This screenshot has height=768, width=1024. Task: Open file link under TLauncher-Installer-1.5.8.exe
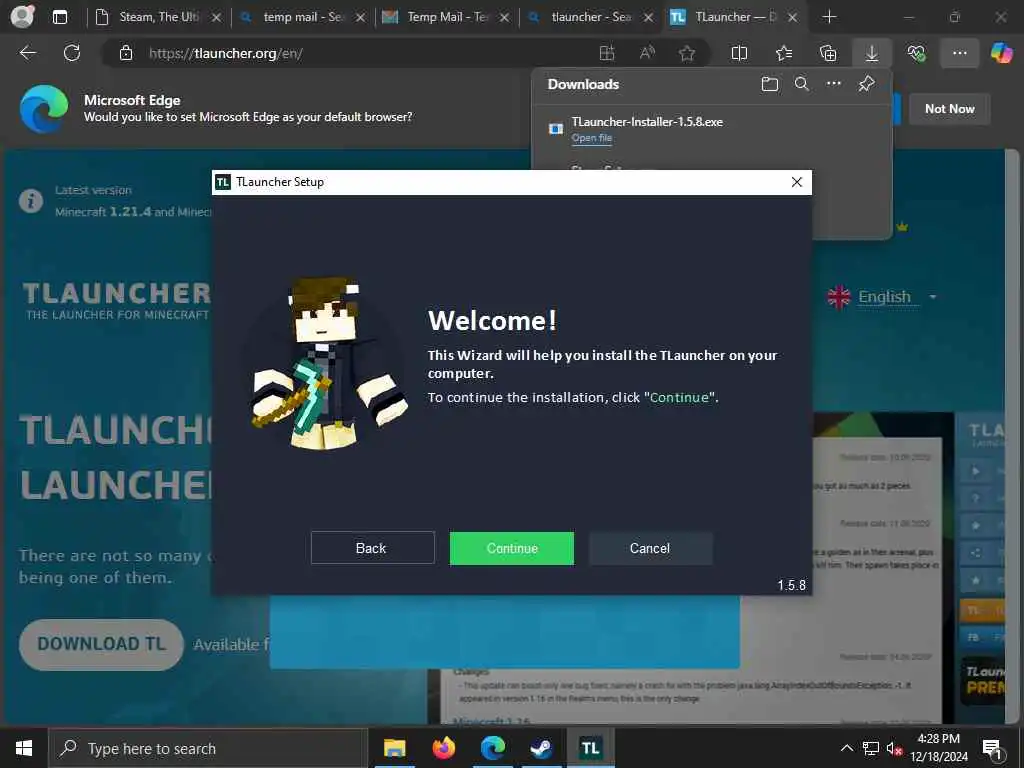592,138
